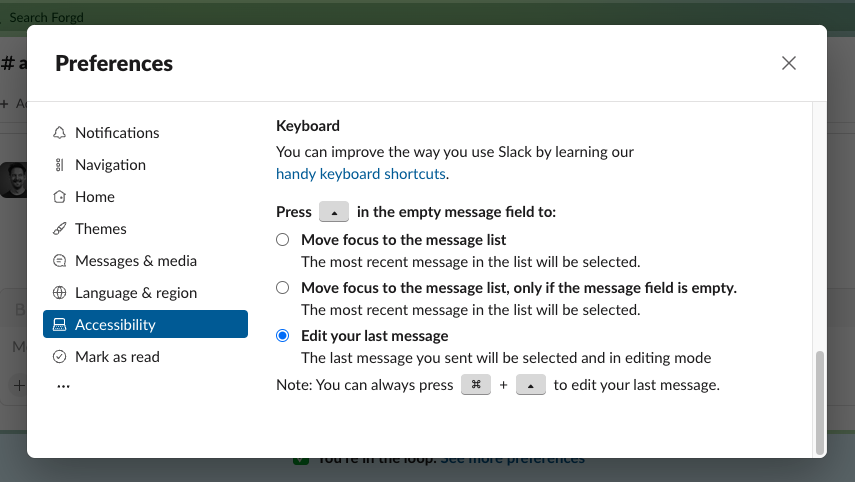
Task: Open the Notifications preferences tab
Action: 145,132
